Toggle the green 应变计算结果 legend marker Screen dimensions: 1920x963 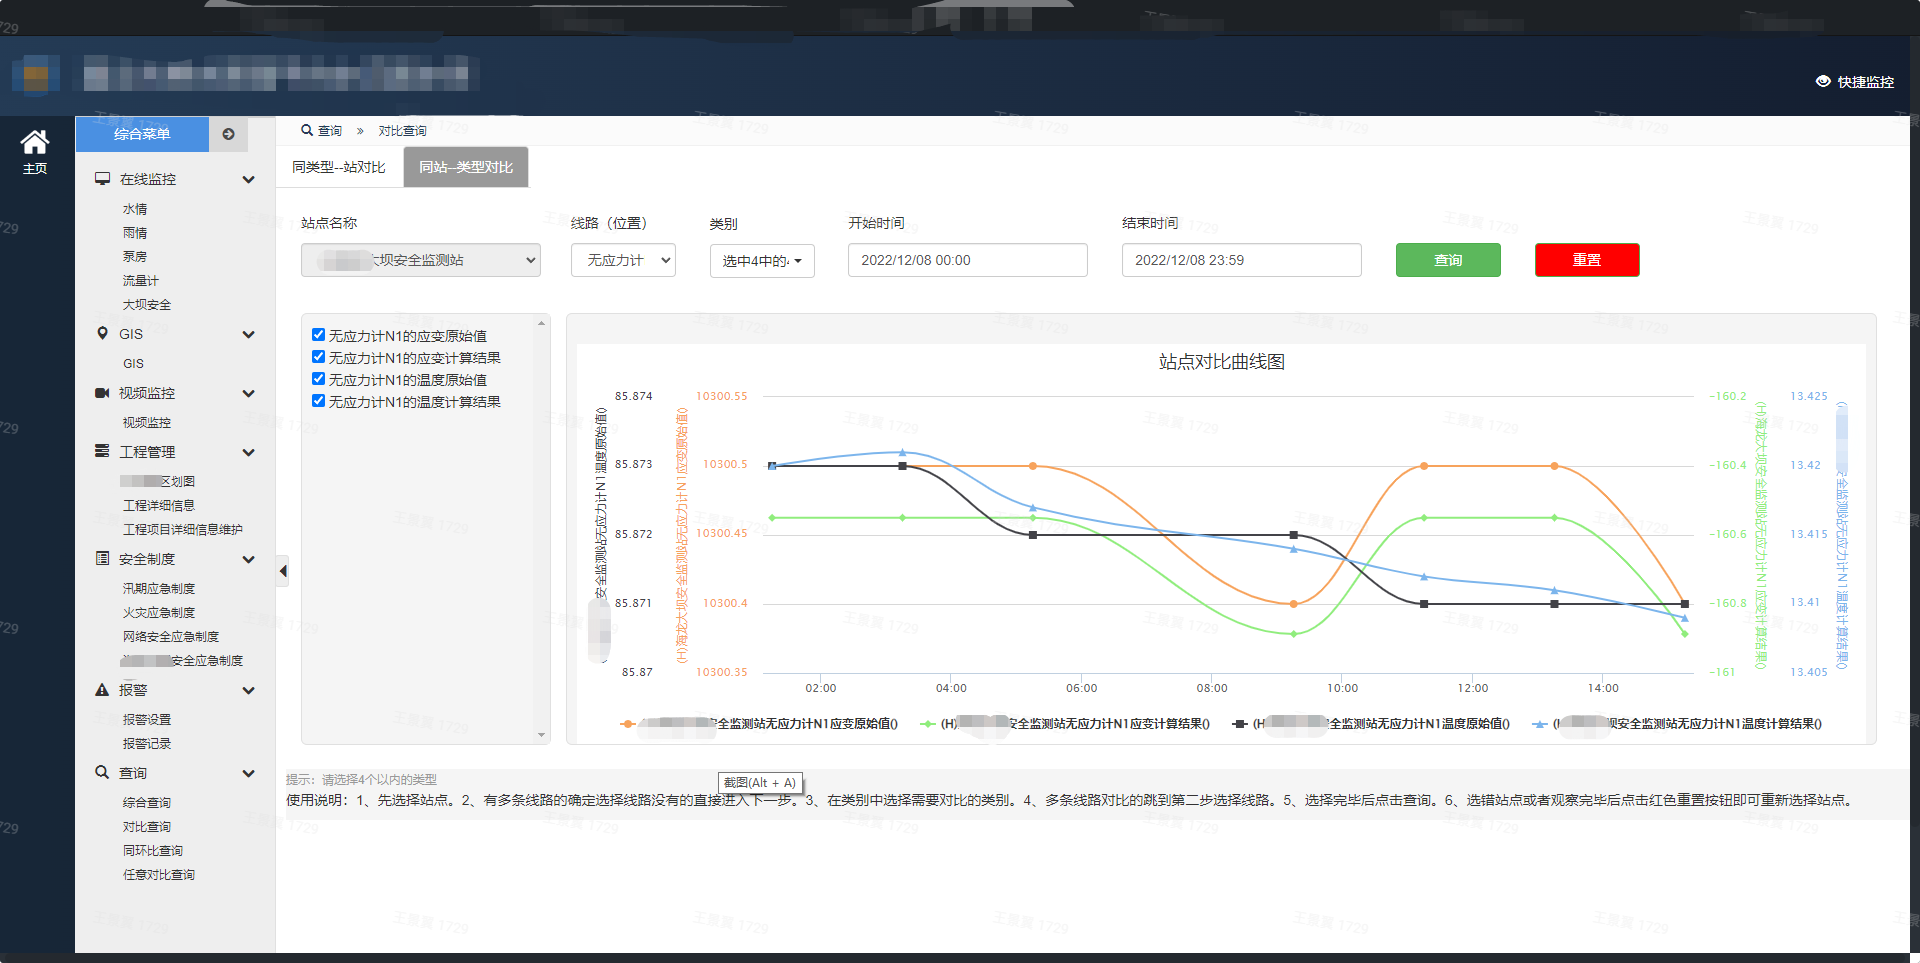[928, 724]
